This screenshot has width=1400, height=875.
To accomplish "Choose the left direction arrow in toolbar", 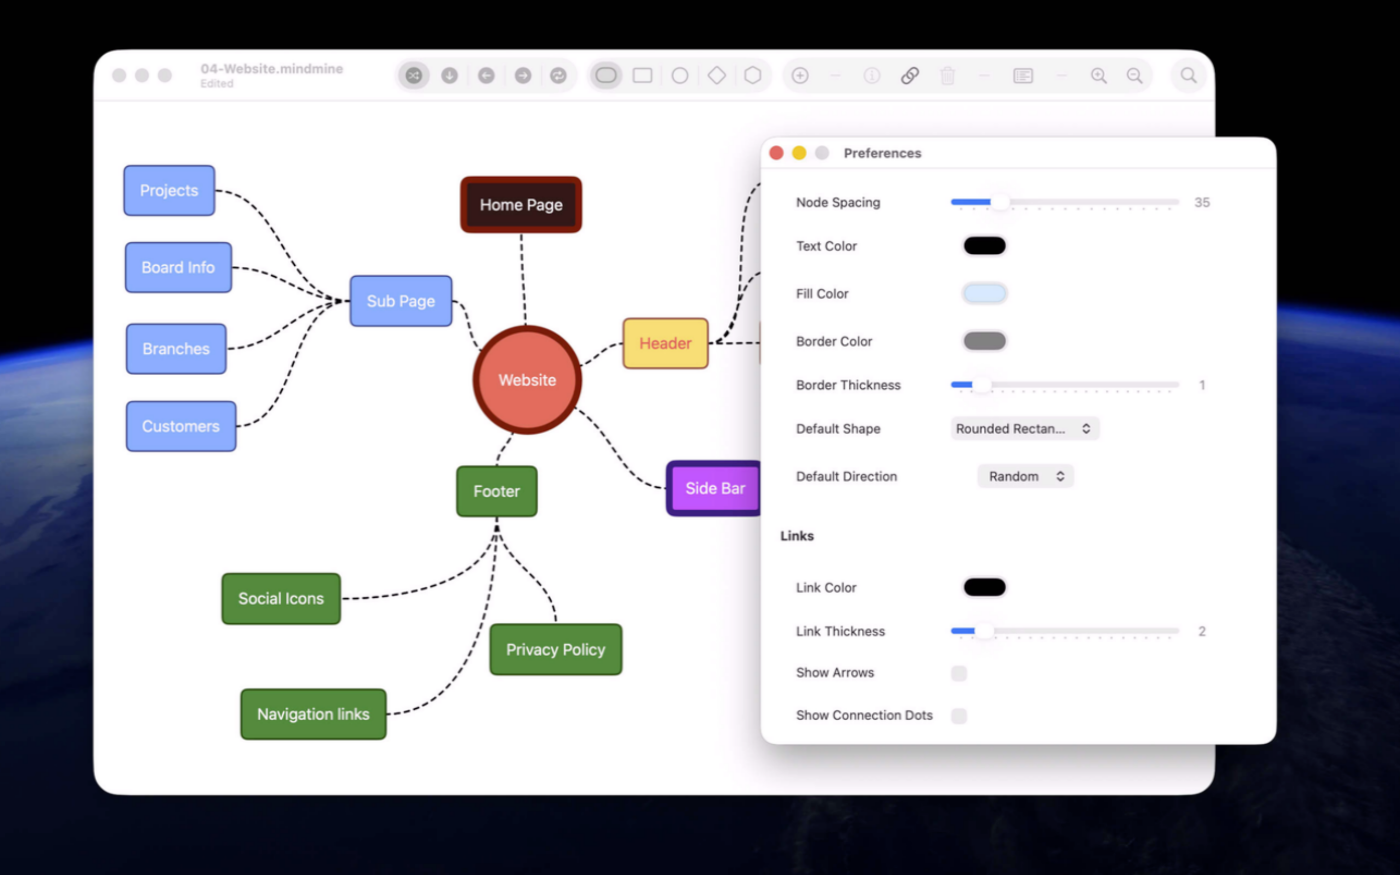I will [486, 75].
